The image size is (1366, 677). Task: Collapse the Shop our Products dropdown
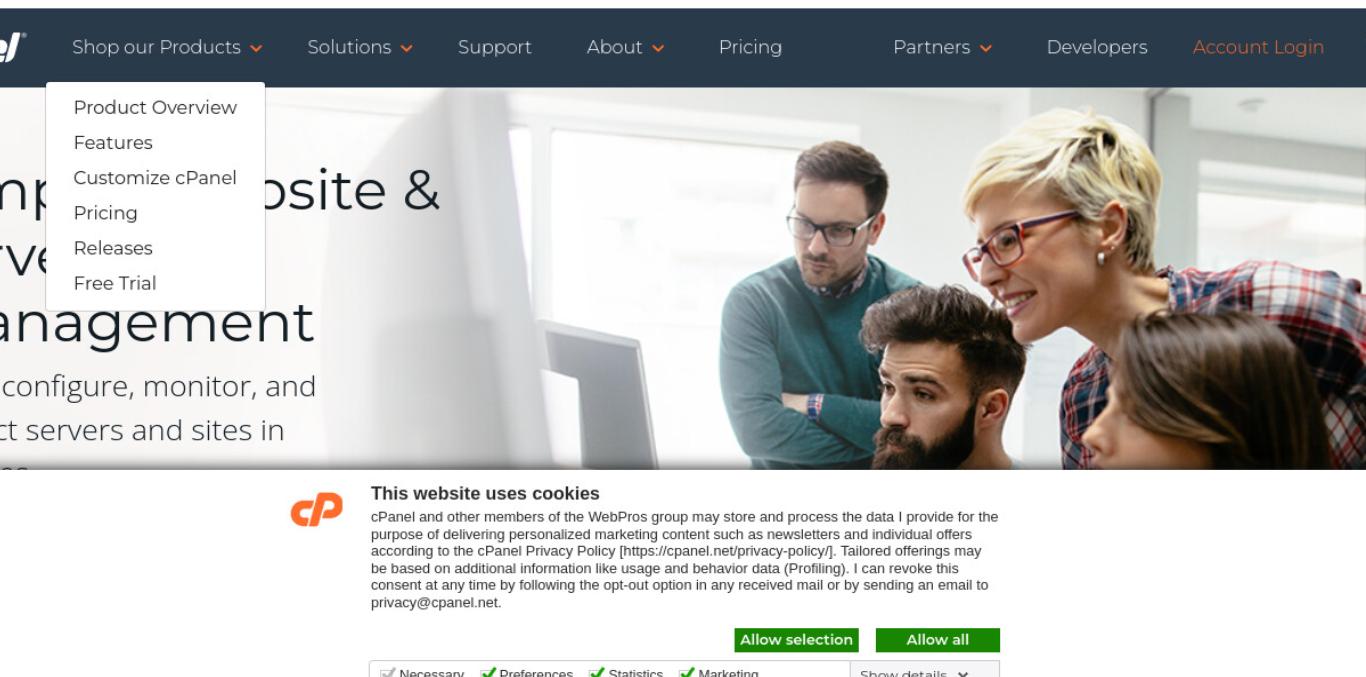click(x=168, y=47)
